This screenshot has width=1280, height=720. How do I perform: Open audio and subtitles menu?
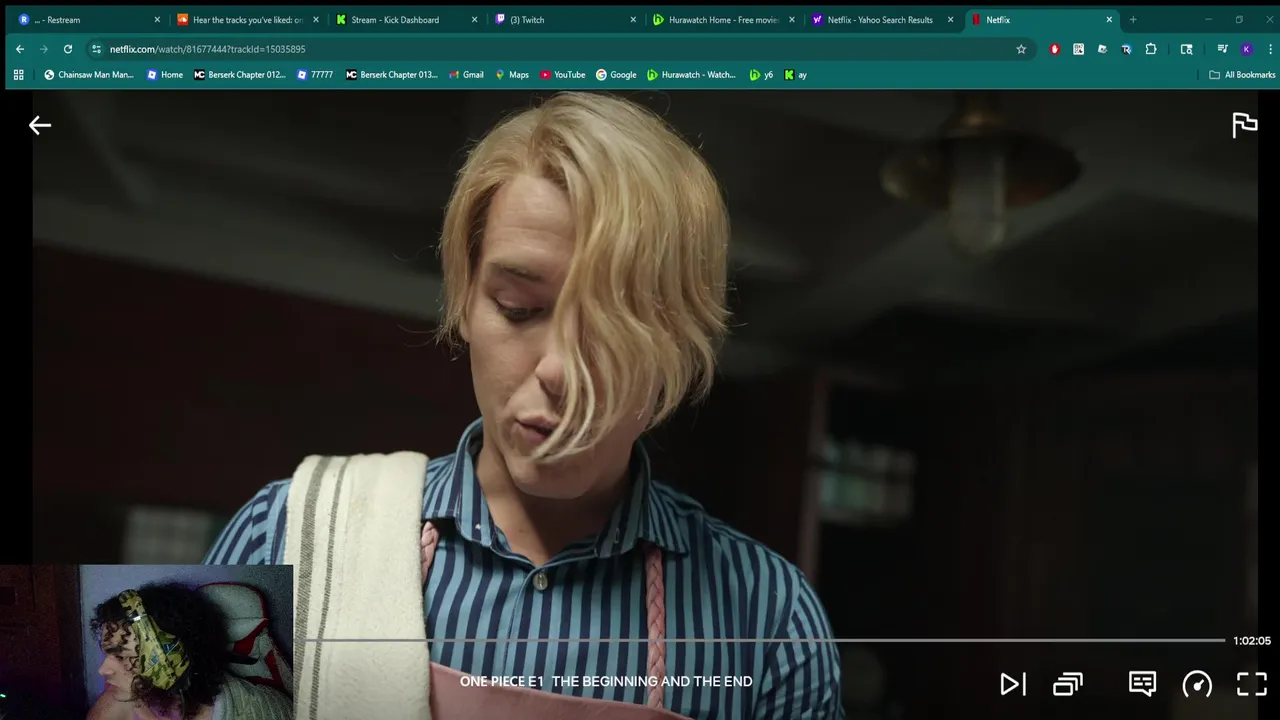(1142, 684)
